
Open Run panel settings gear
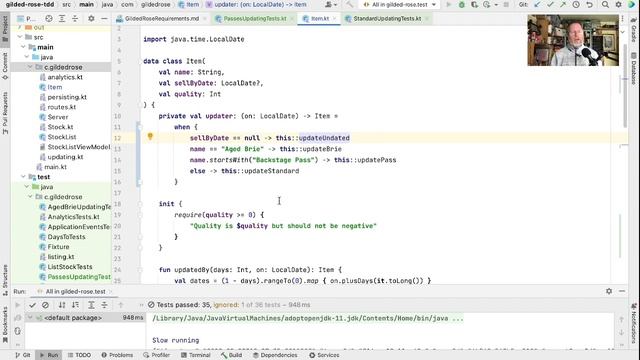pyautogui.click(x=609, y=291)
